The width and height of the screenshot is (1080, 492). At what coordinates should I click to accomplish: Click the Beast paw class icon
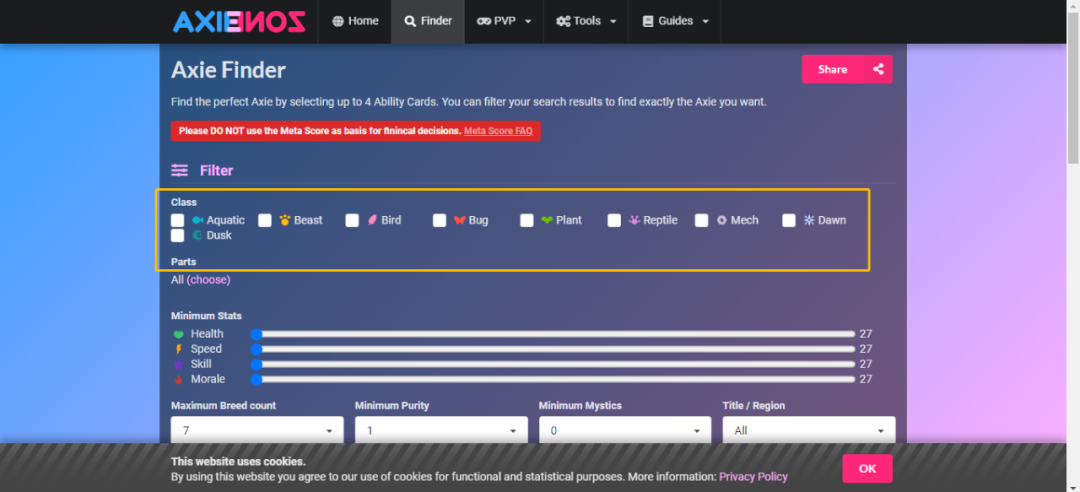click(x=285, y=220)
